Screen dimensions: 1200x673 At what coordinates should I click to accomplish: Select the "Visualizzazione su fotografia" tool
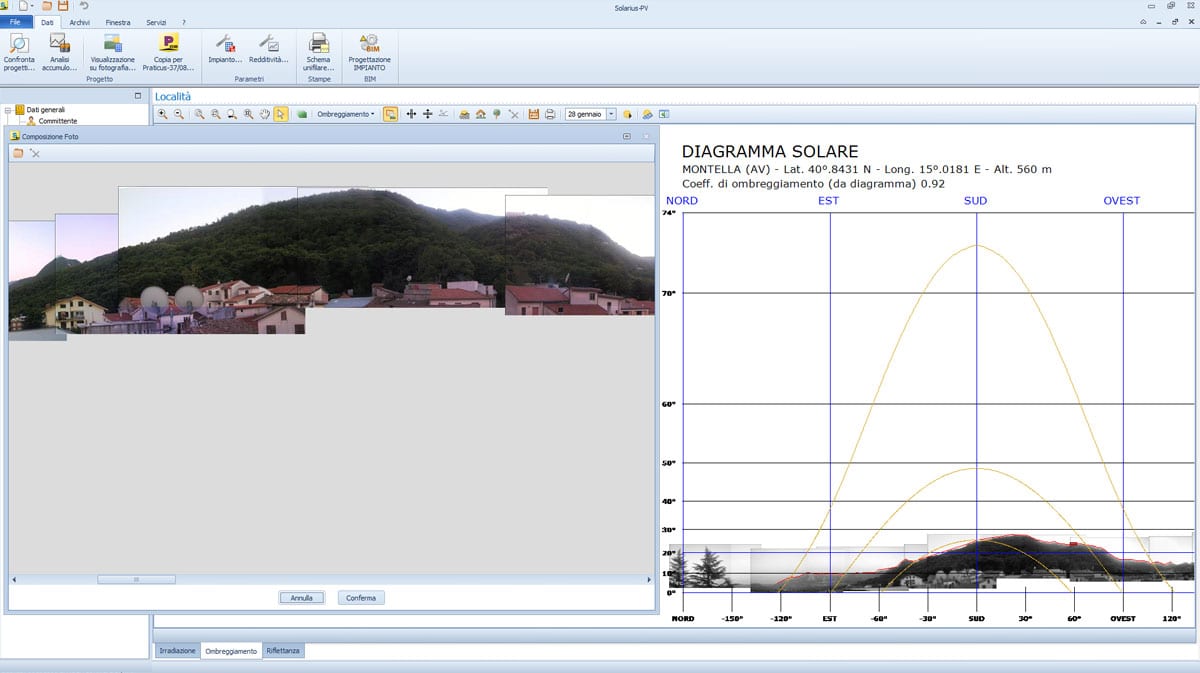(x=113, y=50)
